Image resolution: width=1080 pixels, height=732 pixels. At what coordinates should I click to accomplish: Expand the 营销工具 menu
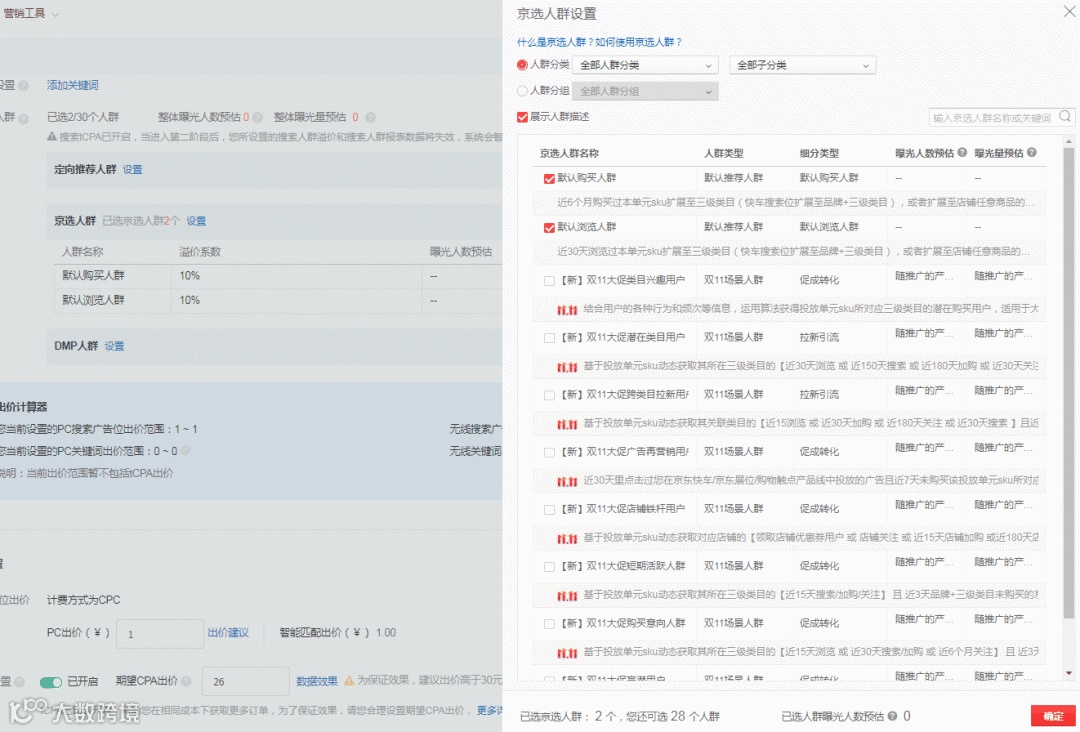[x=30, y=13]
